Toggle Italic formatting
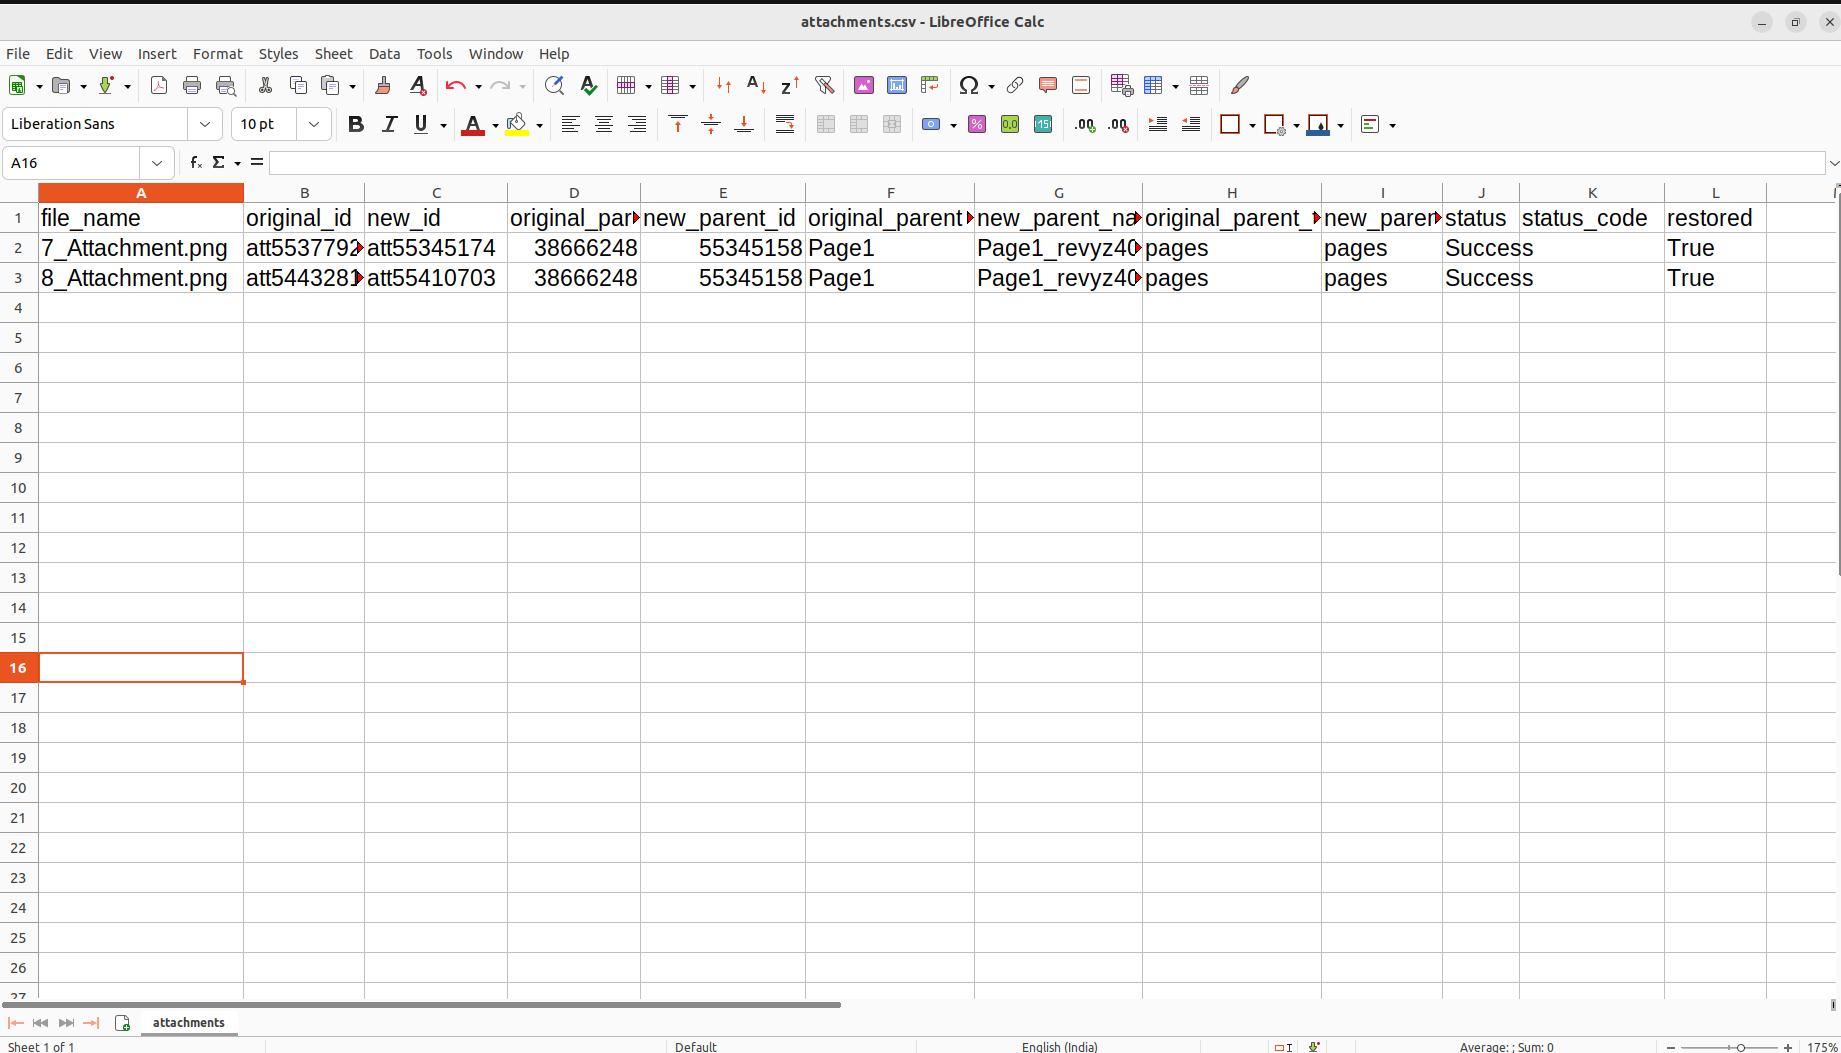Screen dimensions: 1841x1053 (x=389, y=125)
